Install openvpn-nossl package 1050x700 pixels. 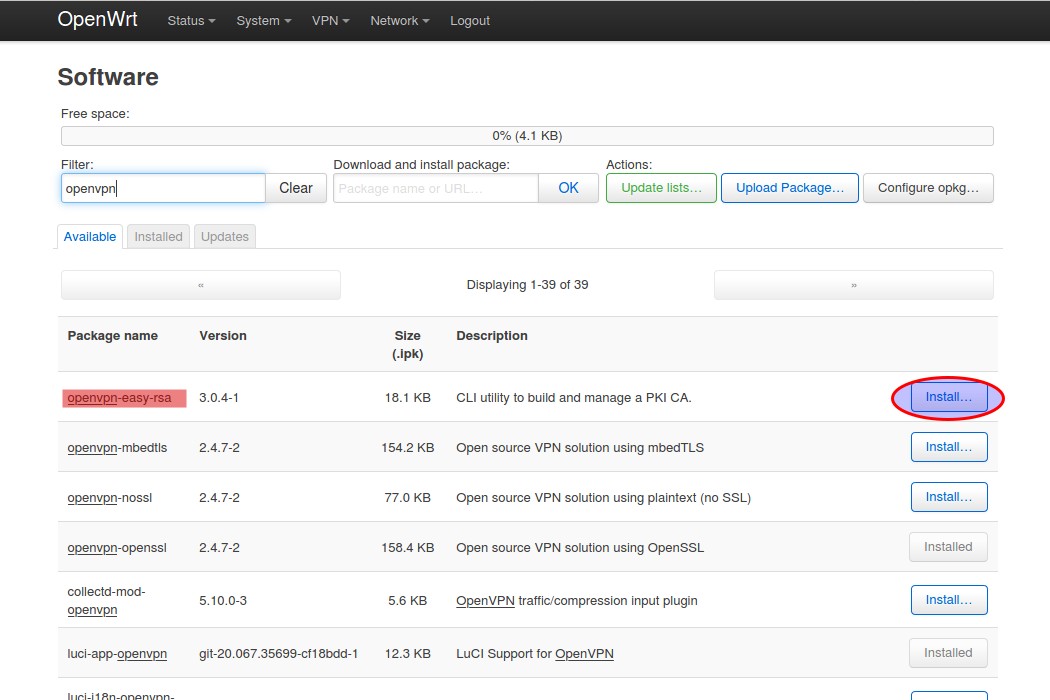click(949, 497)
